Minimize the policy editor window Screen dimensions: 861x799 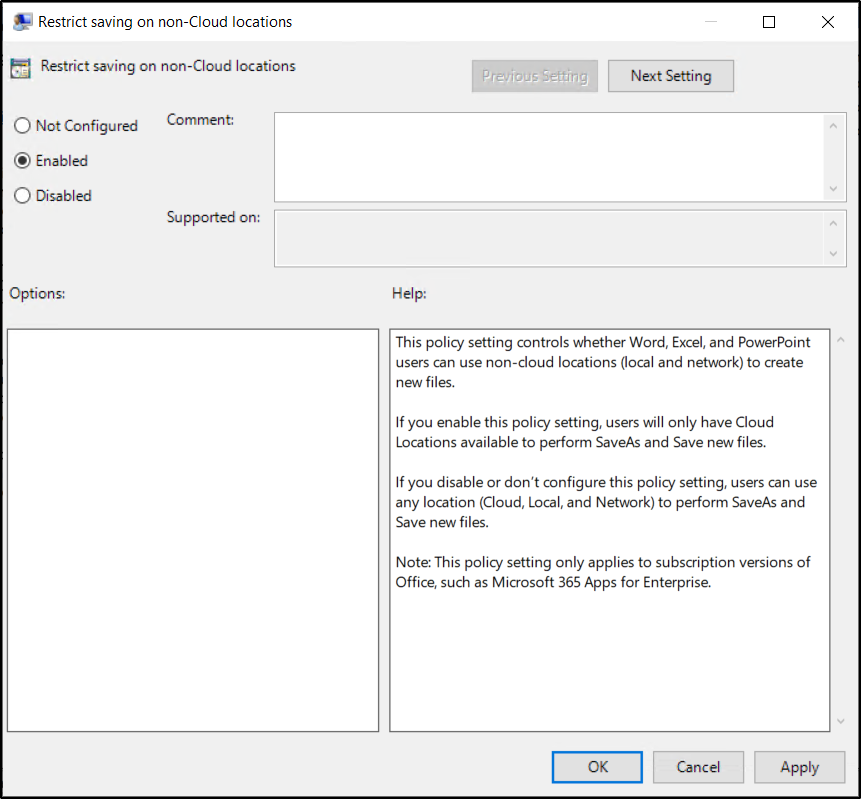coord(711,21)
